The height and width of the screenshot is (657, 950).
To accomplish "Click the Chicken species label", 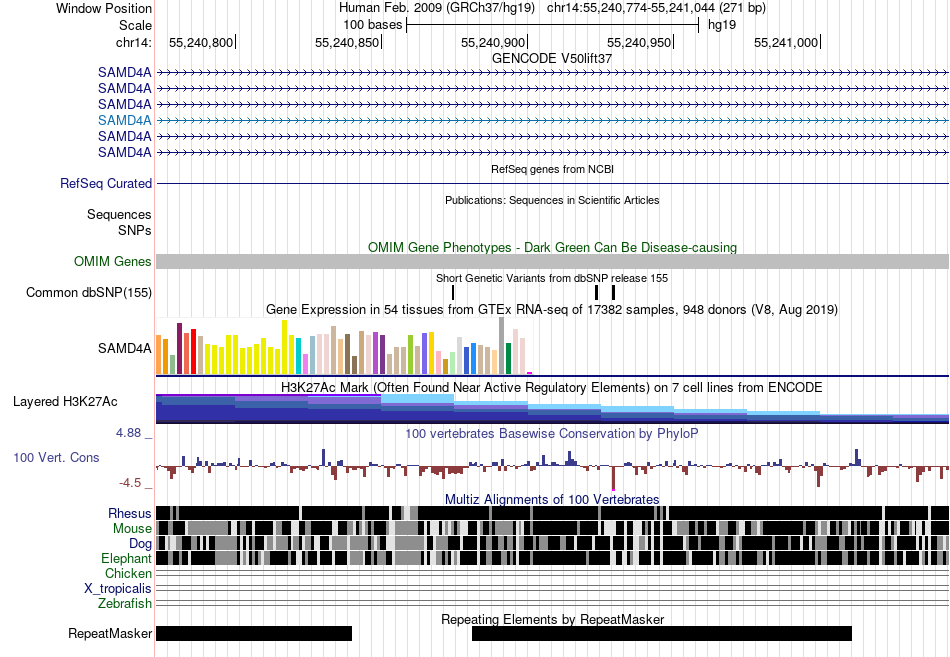I will [x=128, y=573].
